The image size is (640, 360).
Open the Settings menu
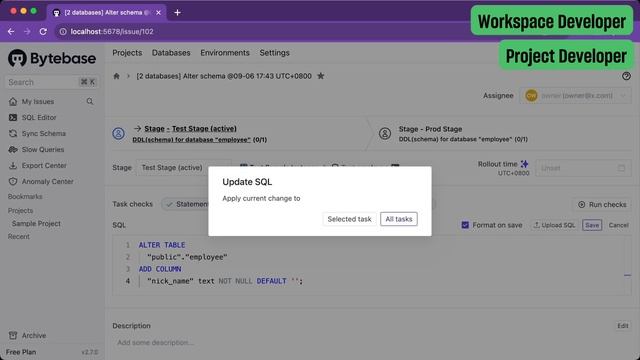(274, 53)
